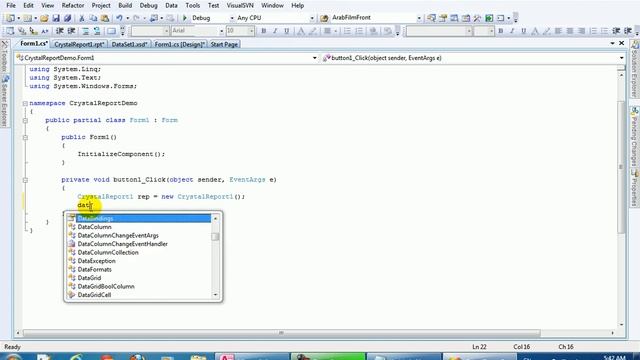
Task: Switch to Start Page tab
Action: click(224, 44)
